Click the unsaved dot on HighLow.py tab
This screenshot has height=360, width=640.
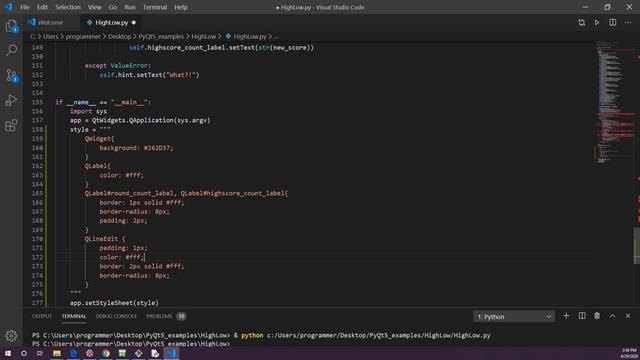(134, 22)
